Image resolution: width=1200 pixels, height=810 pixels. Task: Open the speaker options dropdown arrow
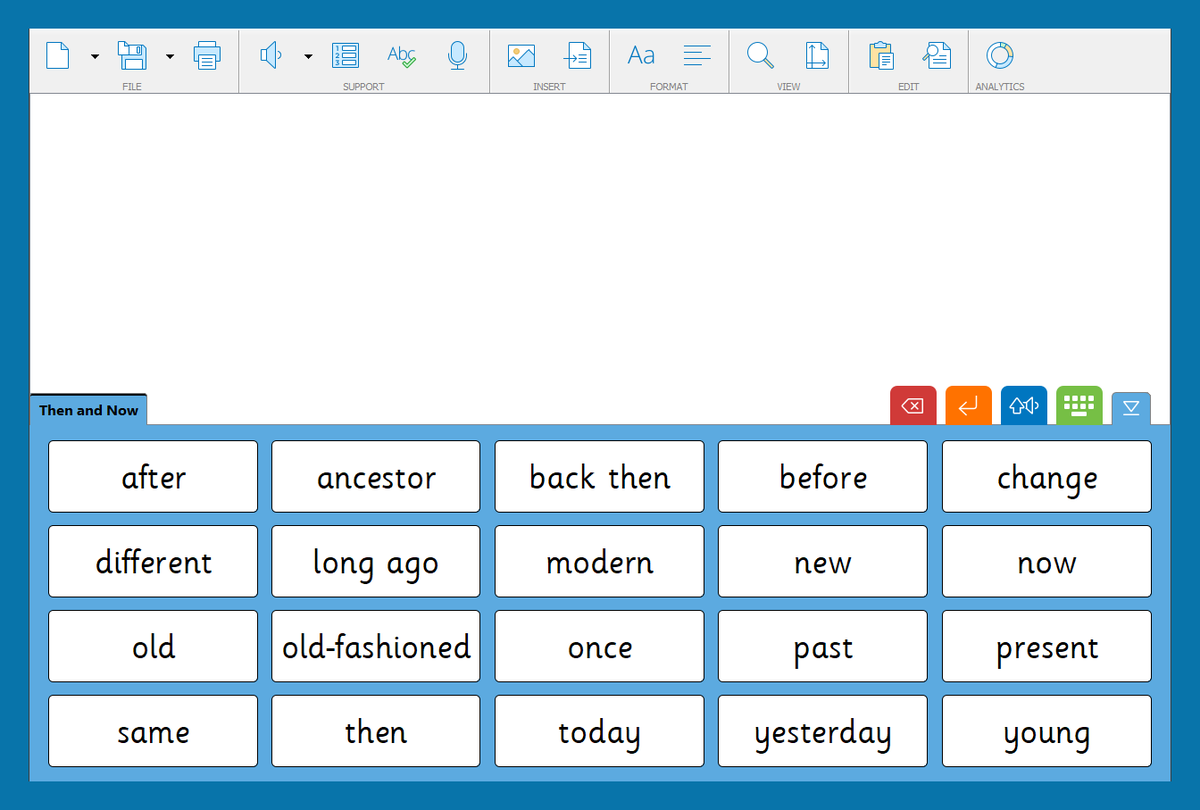[307, 55]
